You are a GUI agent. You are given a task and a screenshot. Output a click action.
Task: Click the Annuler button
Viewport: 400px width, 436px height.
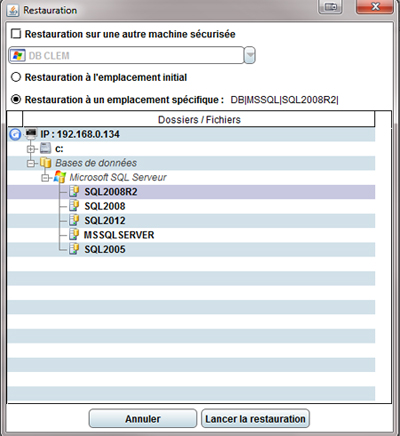click(x=143, y=419)
